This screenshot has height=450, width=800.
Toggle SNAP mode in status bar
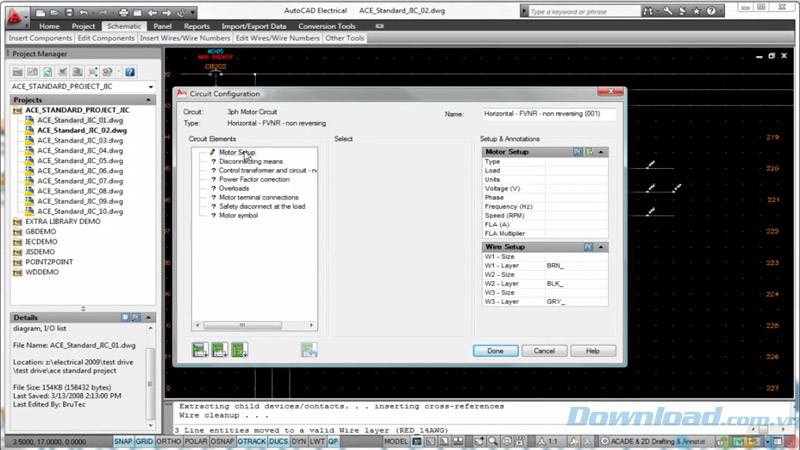point(122,441)
